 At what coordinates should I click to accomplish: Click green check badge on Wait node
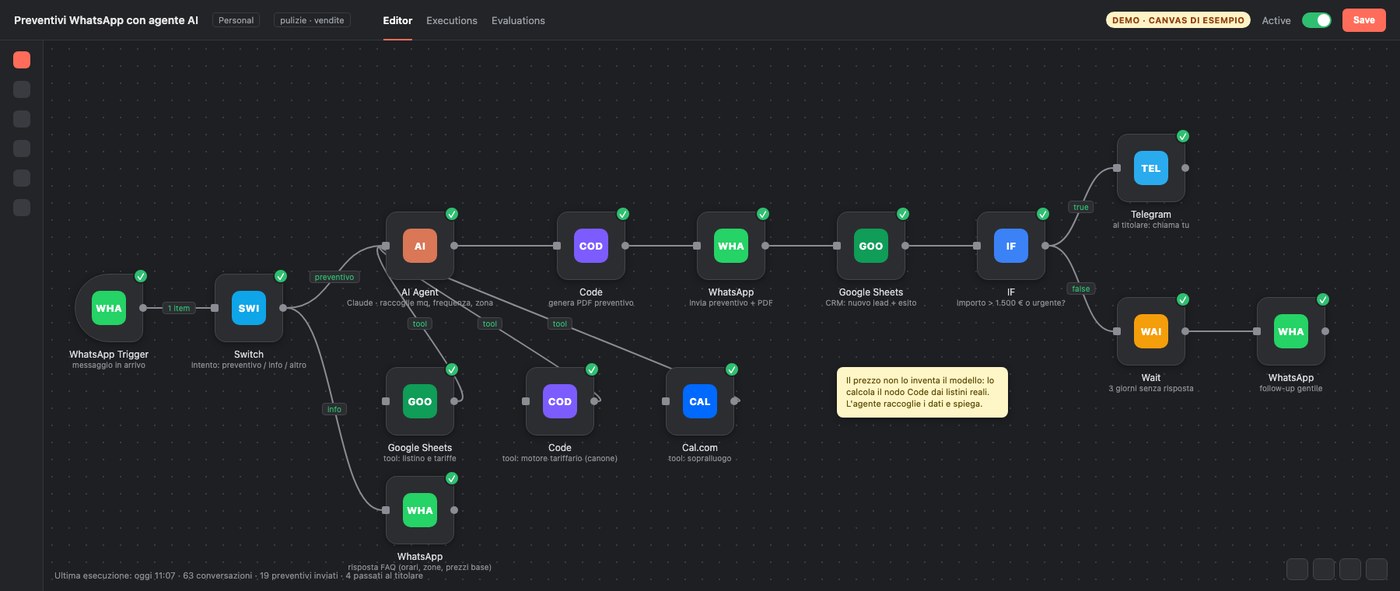click(x=1183, y=299)
